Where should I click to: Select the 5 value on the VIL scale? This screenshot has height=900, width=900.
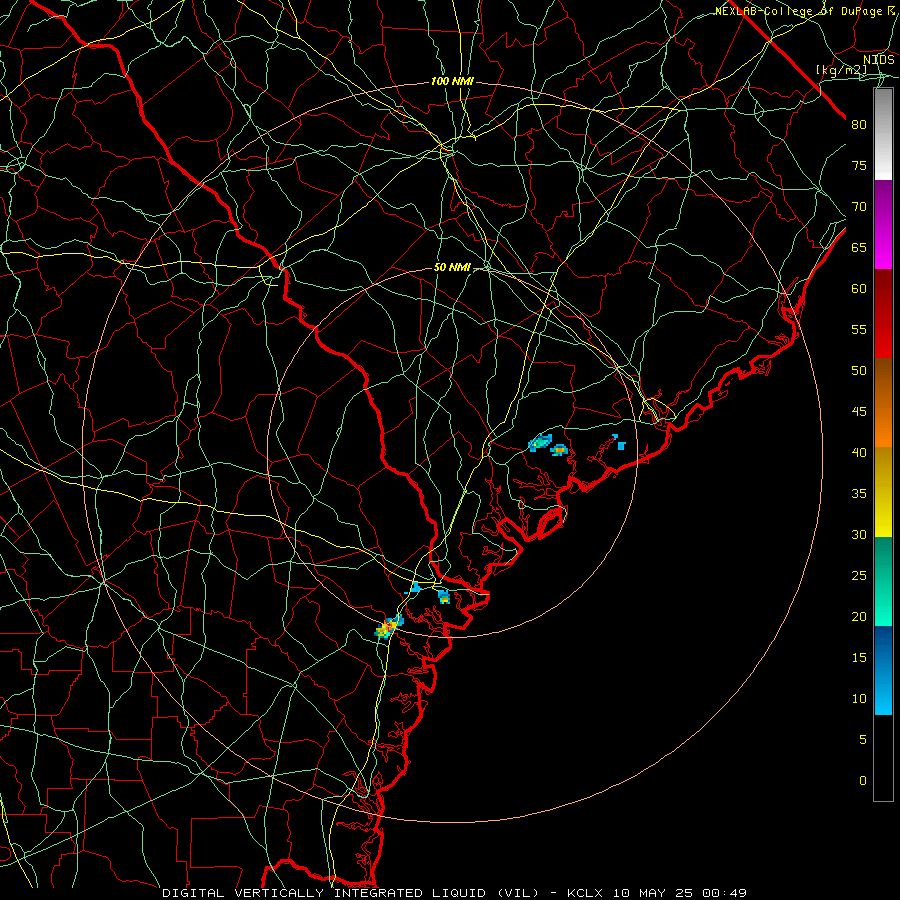tap(863, 740)
